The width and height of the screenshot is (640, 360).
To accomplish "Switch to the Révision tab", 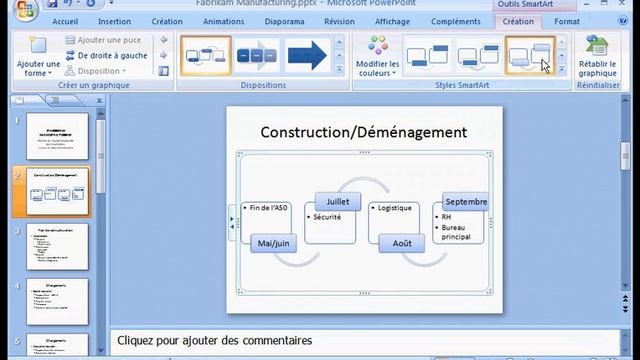I will pyautogui.click(x=339, y=22).
